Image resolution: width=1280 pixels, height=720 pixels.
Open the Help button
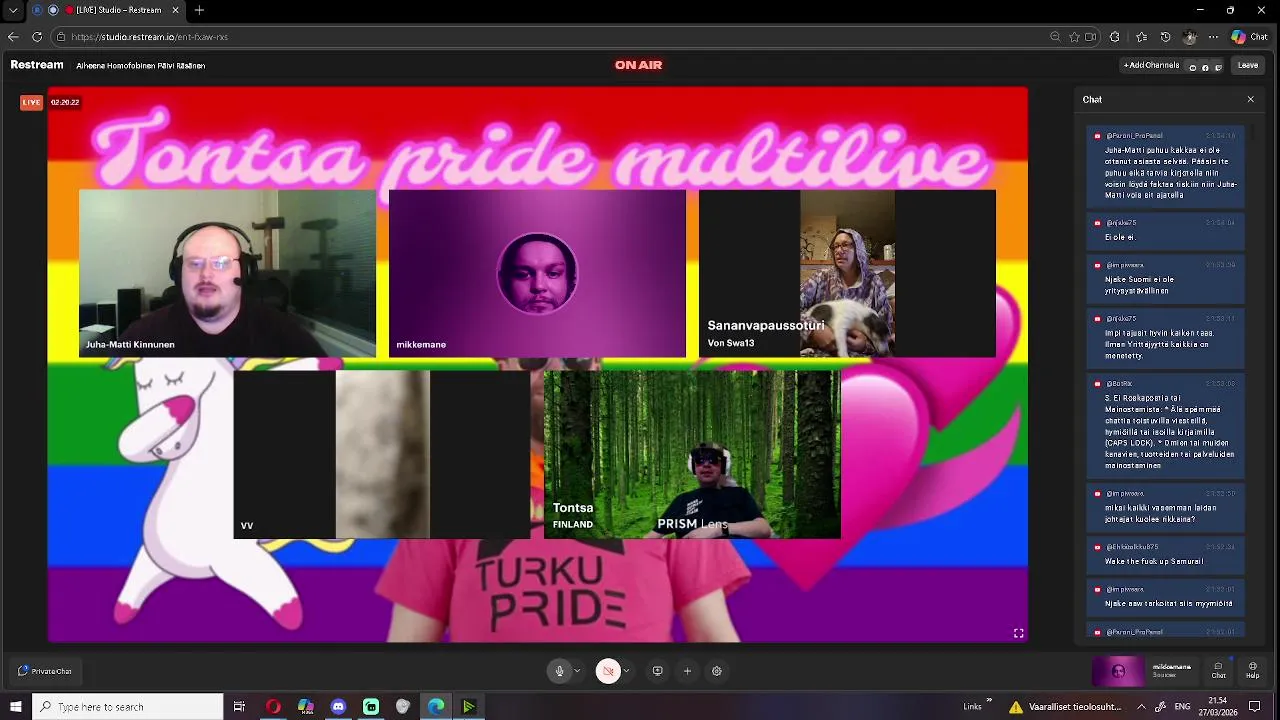(x=1253, y=670)
